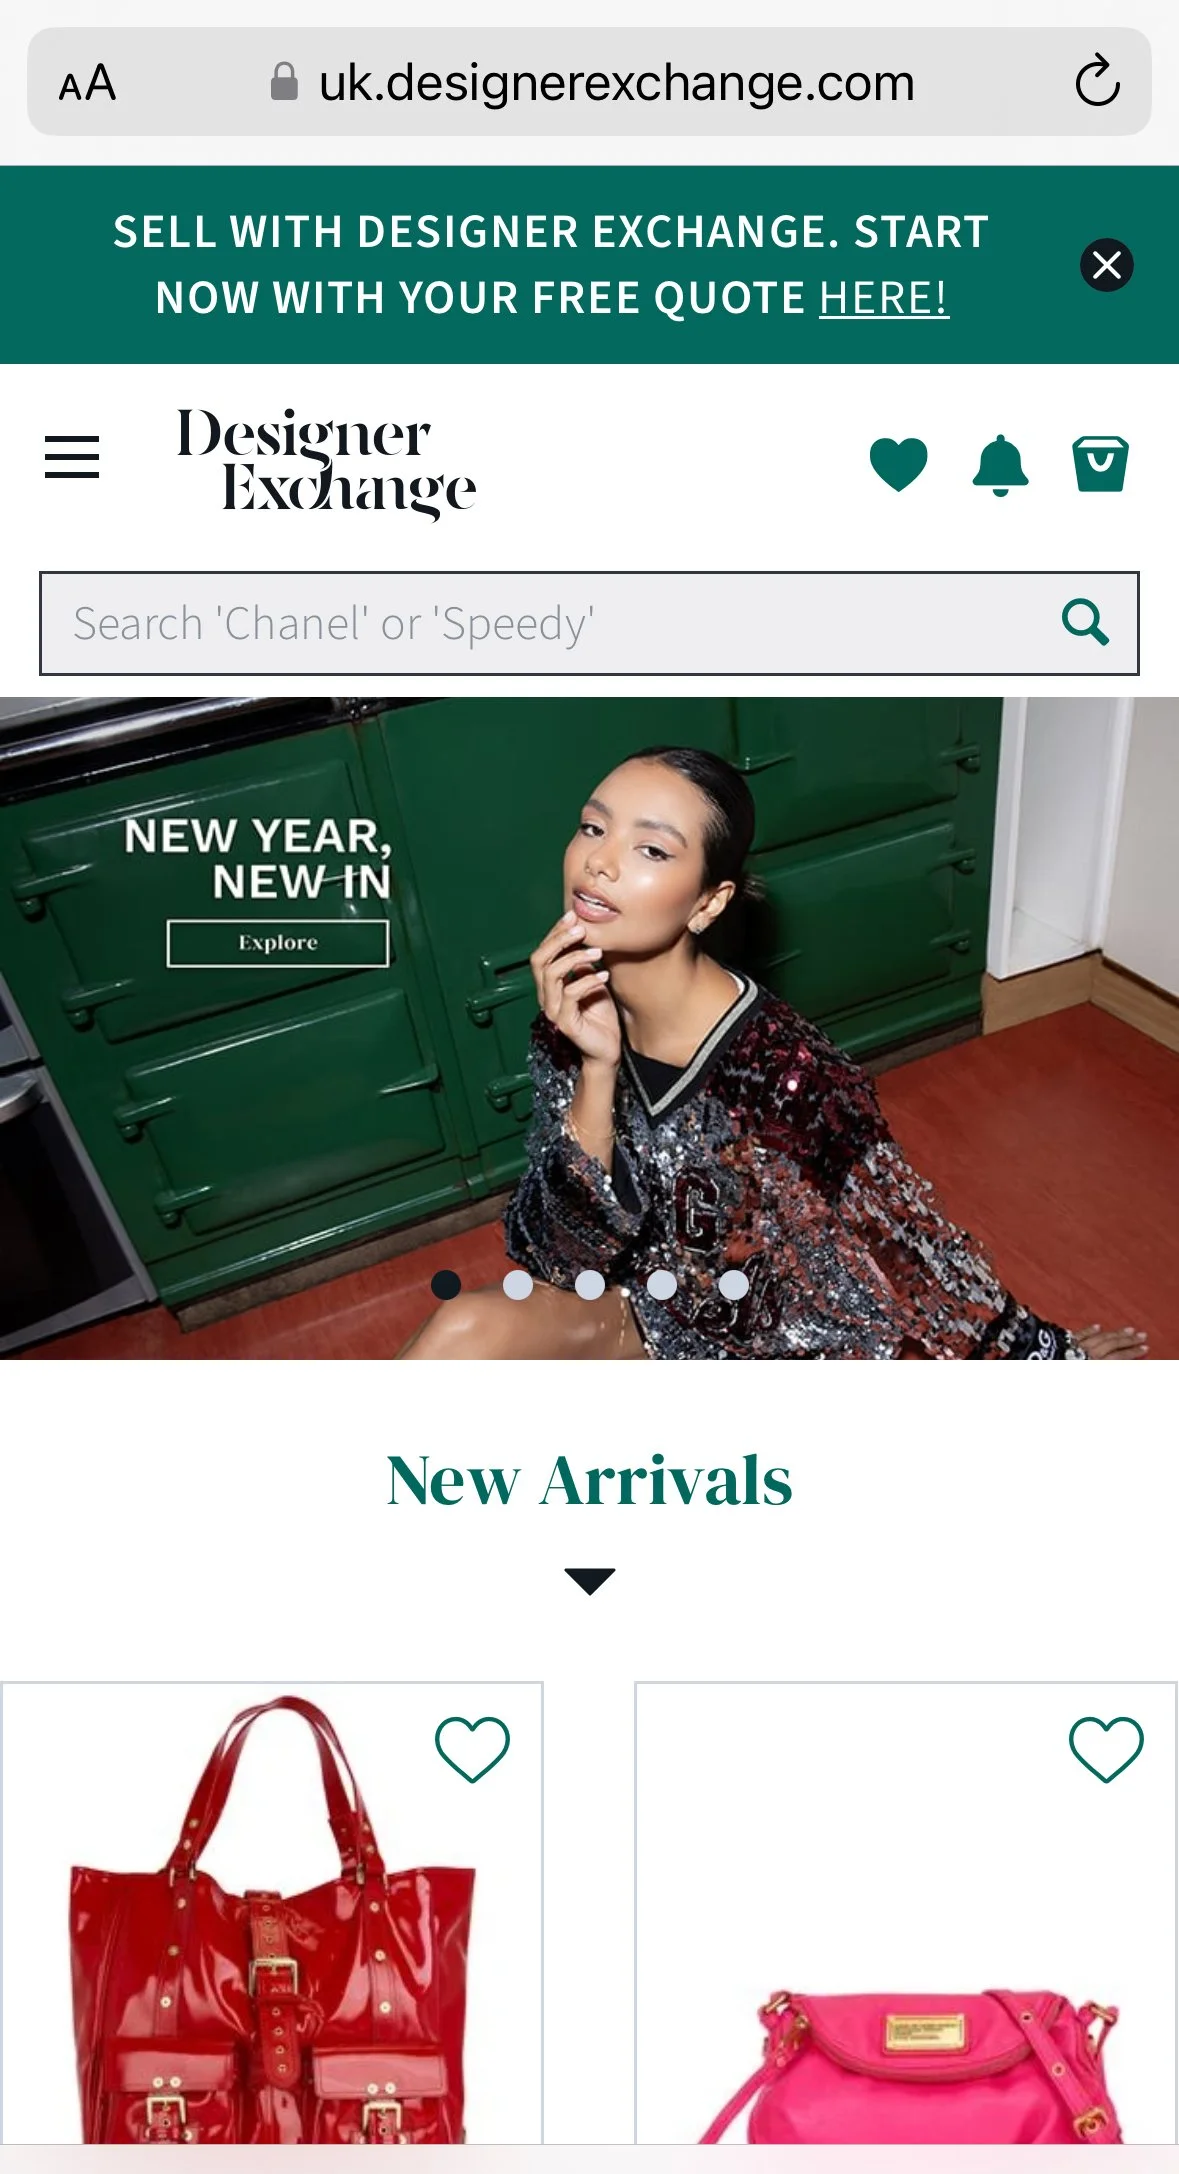This screenshot has height=2174, width=1179.
Task: Select the first carousel slide dot
Action: point(446,1285)
